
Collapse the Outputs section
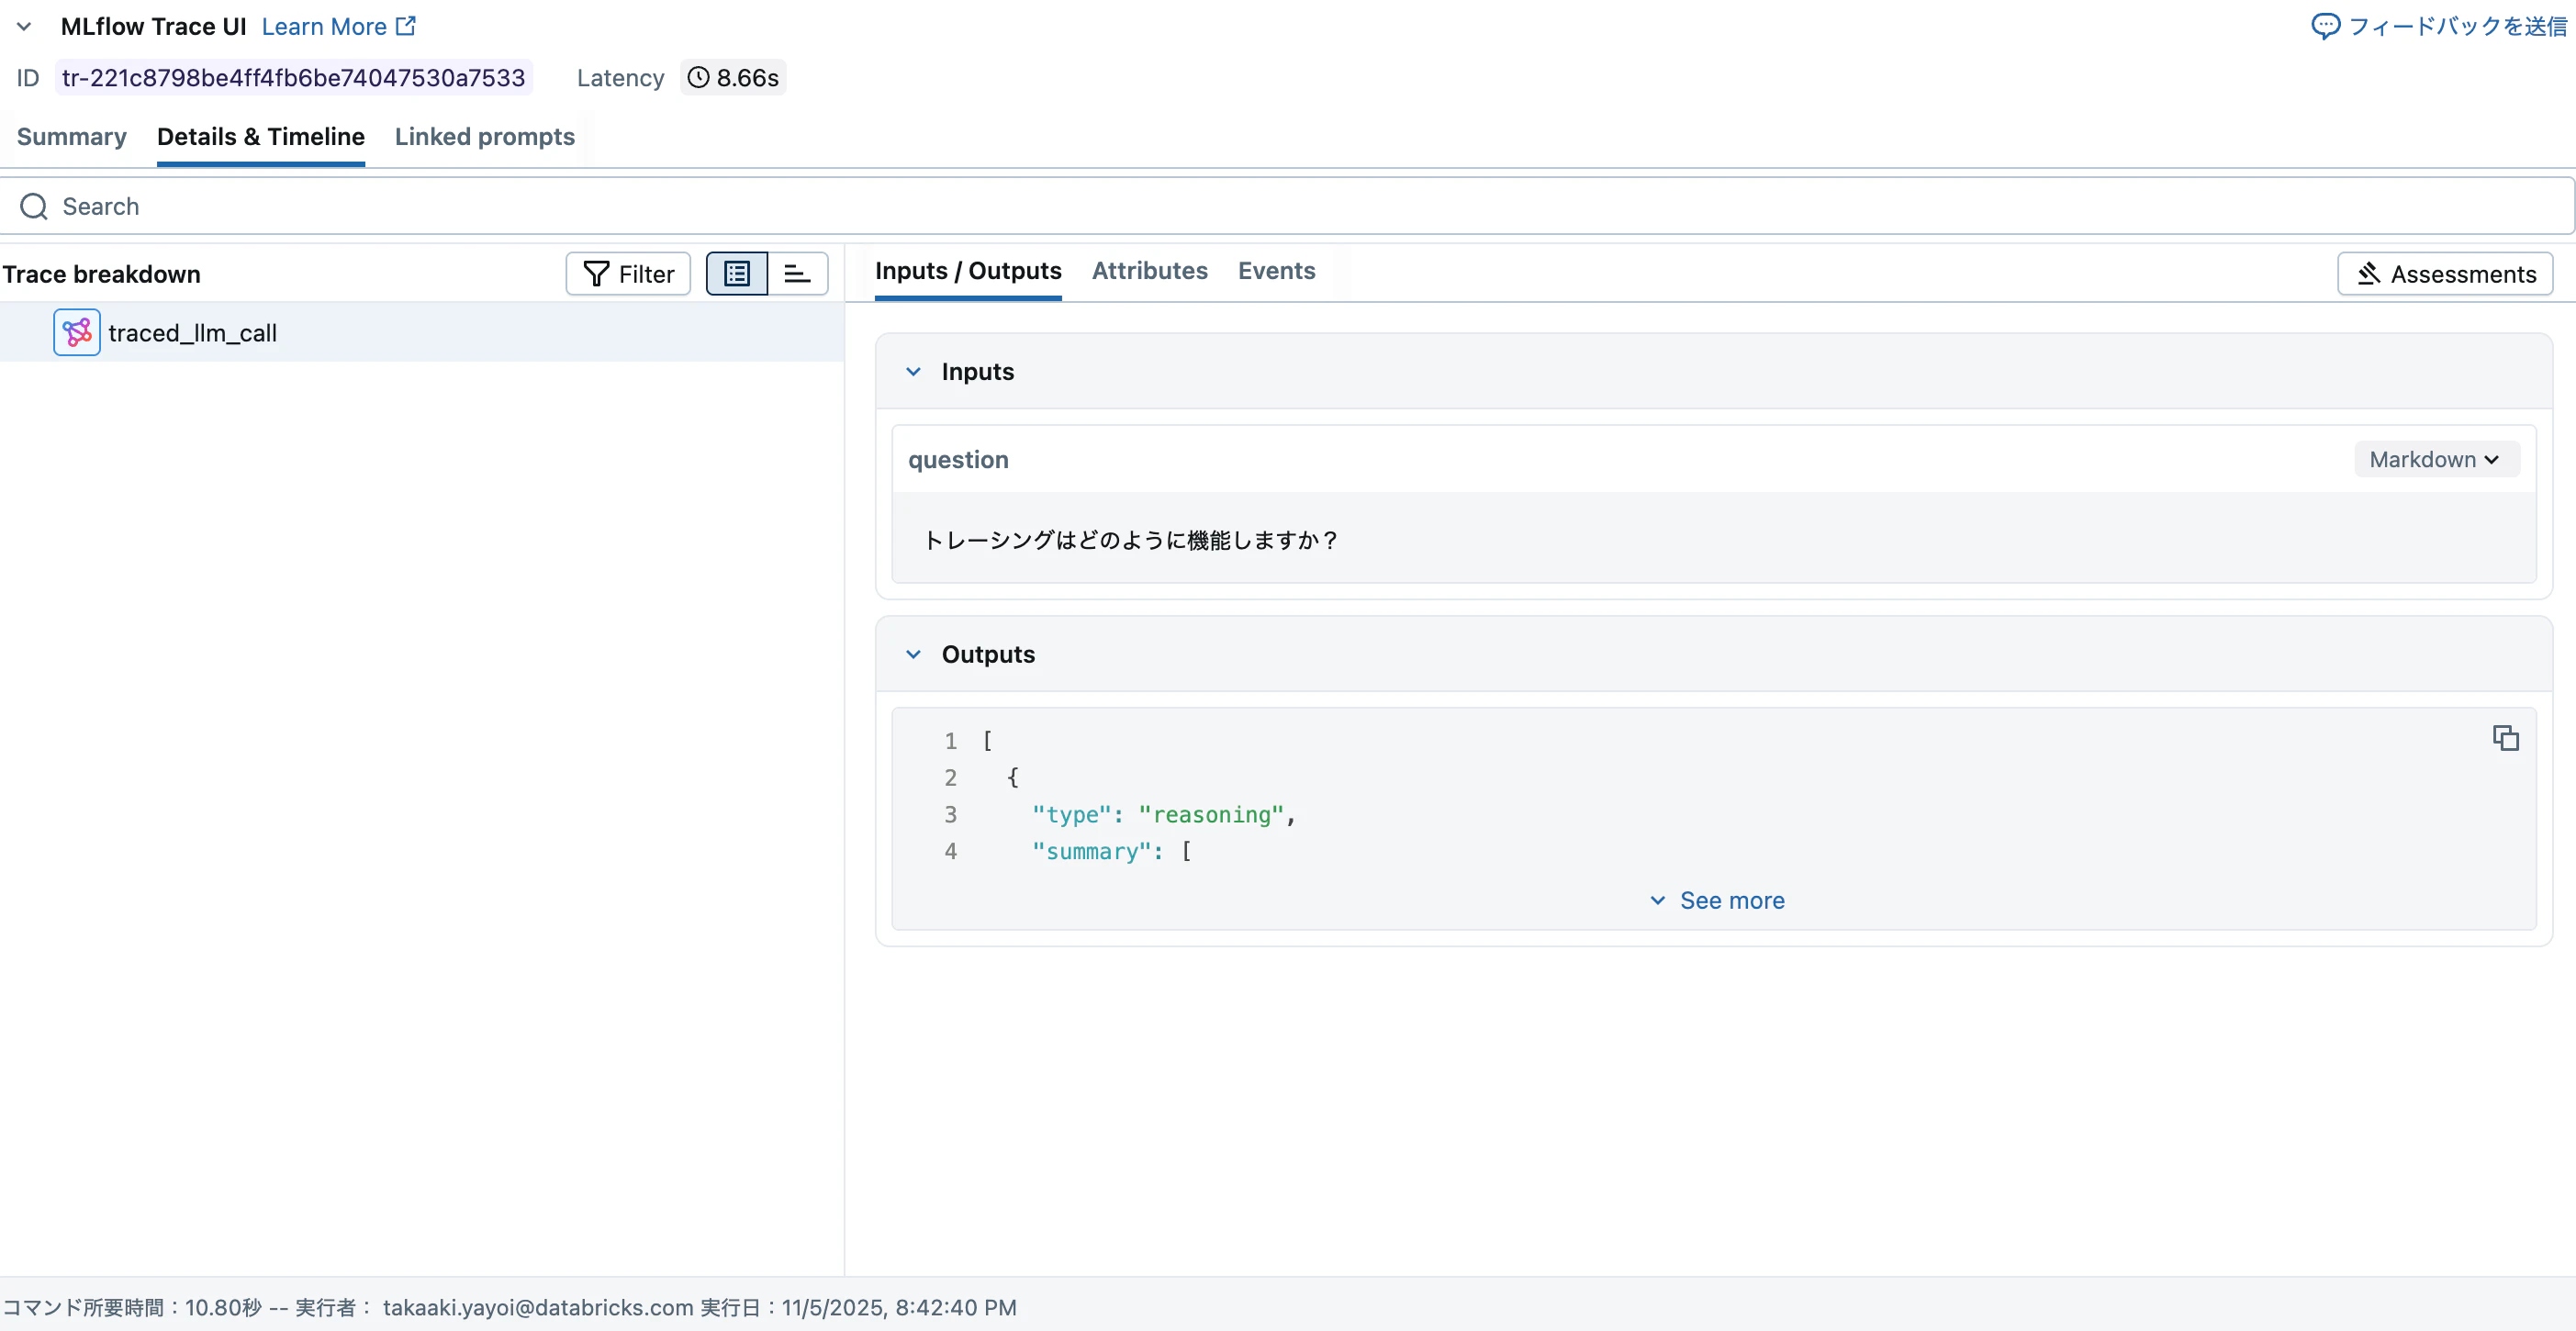point(913,654)
